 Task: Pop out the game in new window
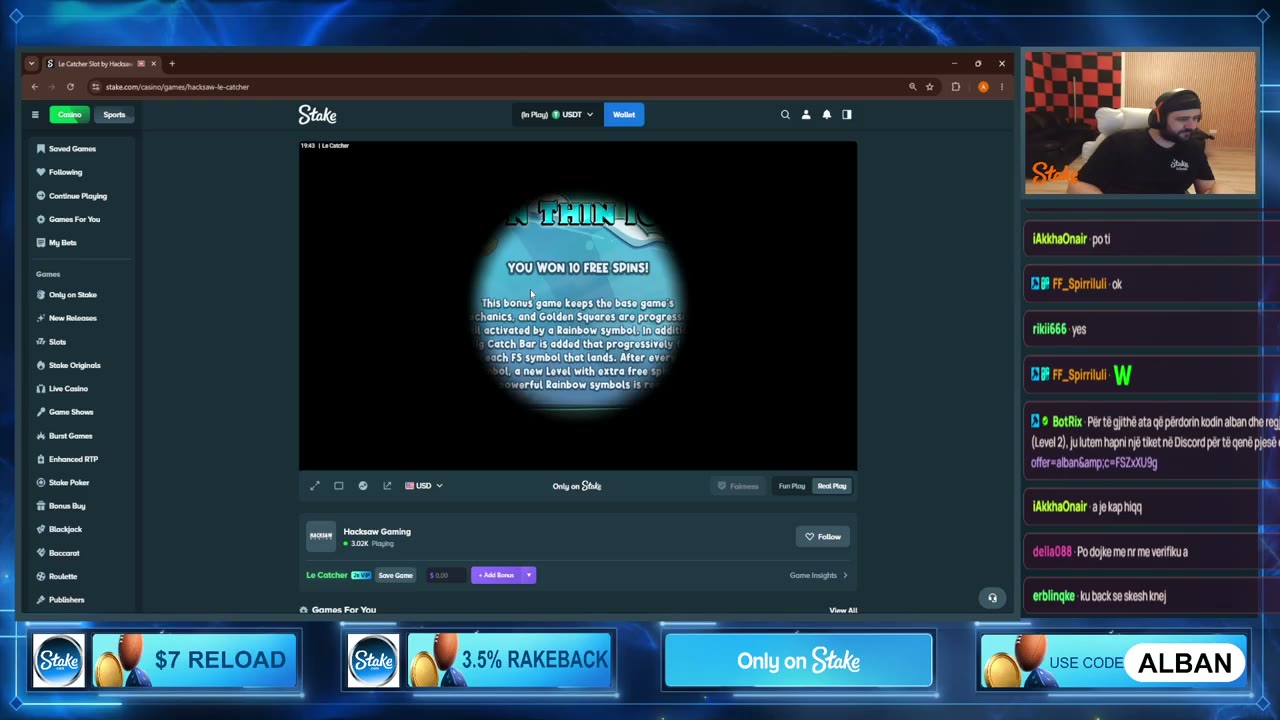click(387, 486)
